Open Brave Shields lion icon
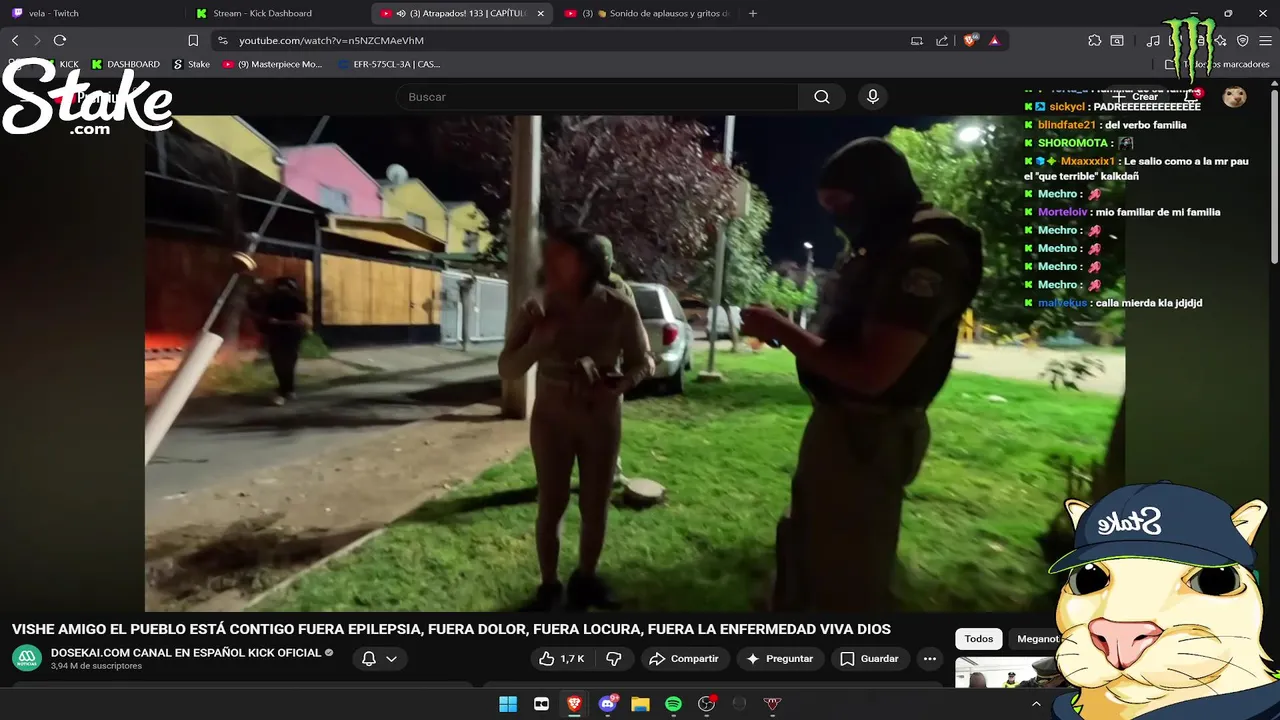The height and width of the screenshot is (720, 1280). pyautogui.click(x=970, y=41)
